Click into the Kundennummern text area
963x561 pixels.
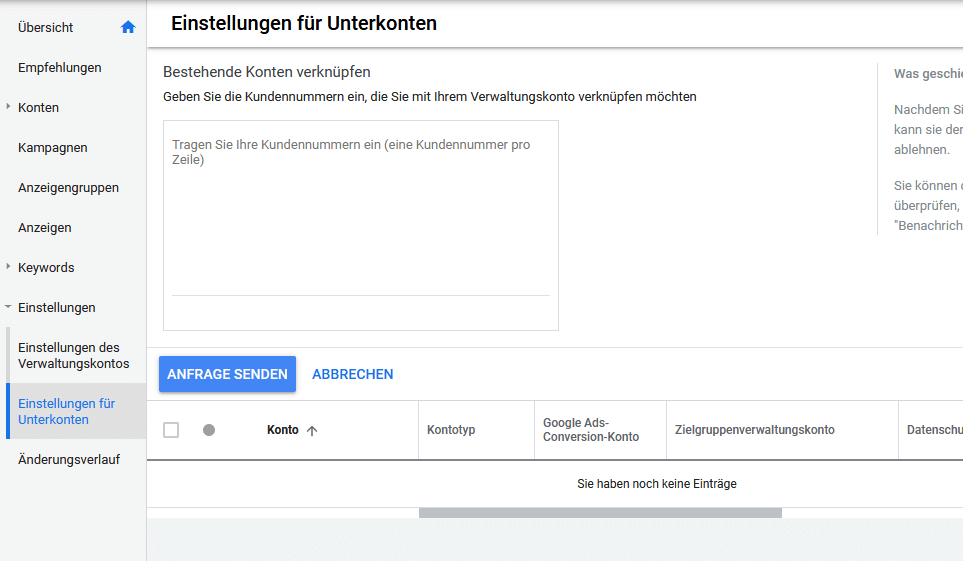[x=360, y=220]
